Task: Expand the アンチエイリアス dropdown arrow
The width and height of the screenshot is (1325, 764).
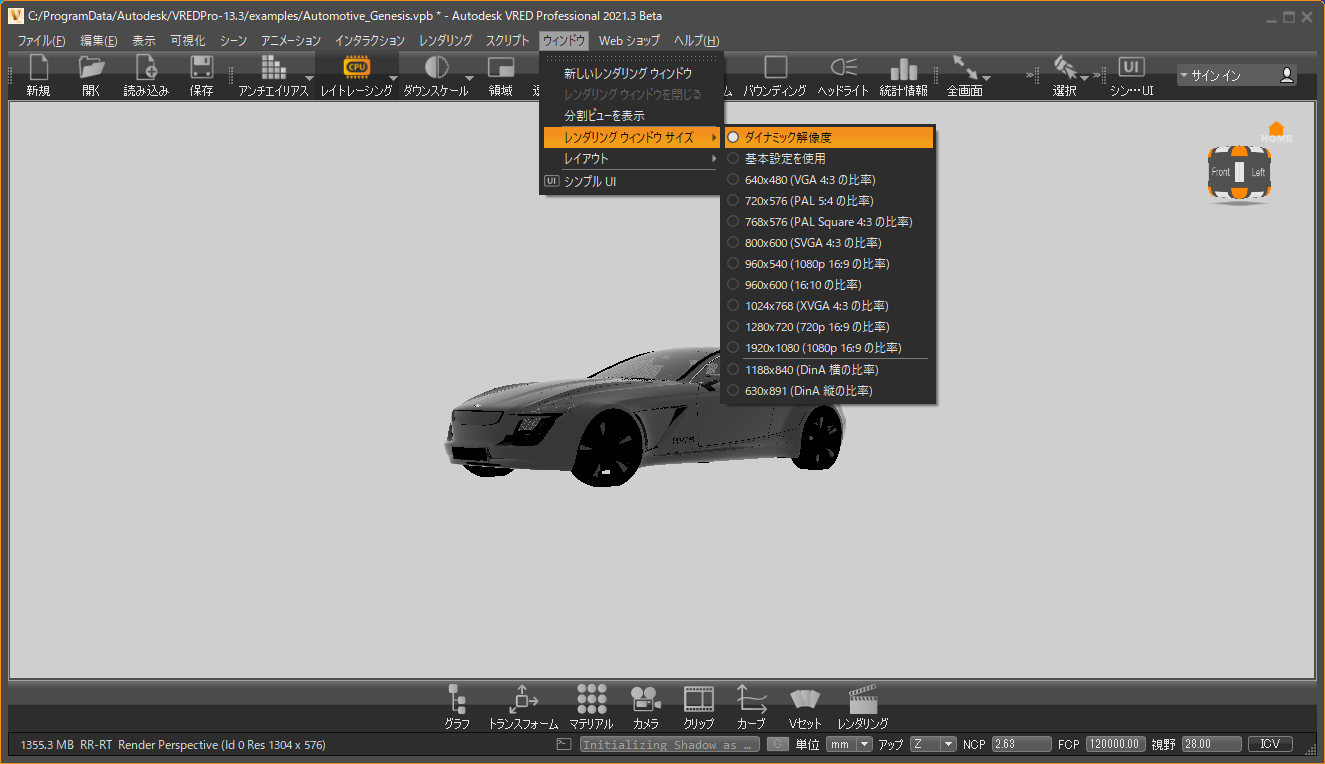Action: point(309,78)
